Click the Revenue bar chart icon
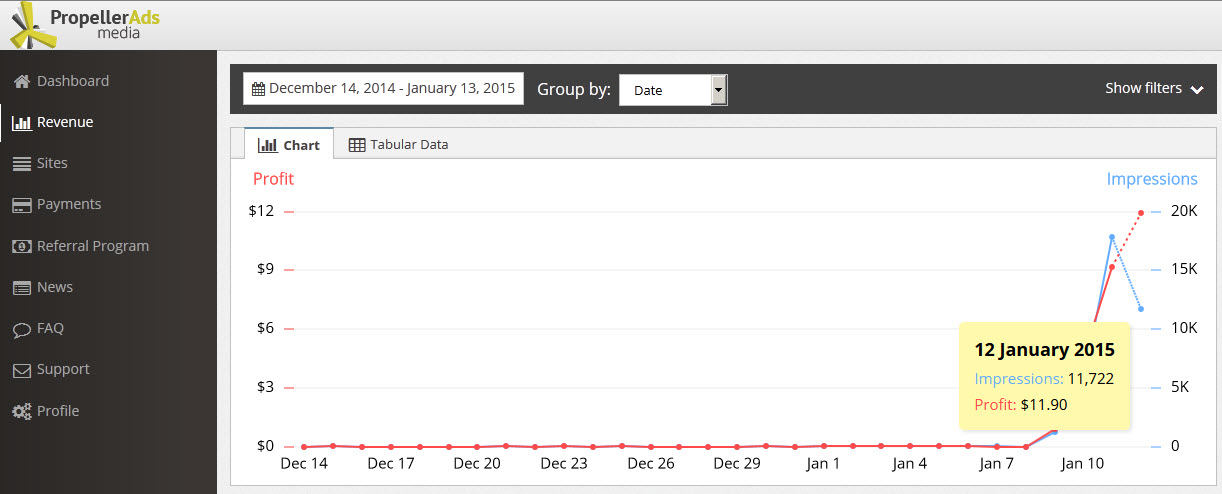Viewport: 1222px width, 494px height. click(21, 123)
